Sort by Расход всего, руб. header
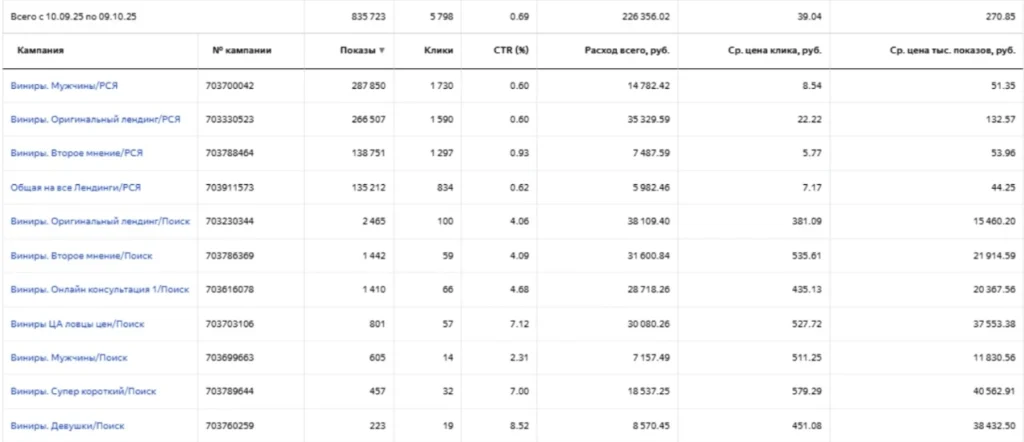Viewport: 1024px width, 442px height. 627,50
